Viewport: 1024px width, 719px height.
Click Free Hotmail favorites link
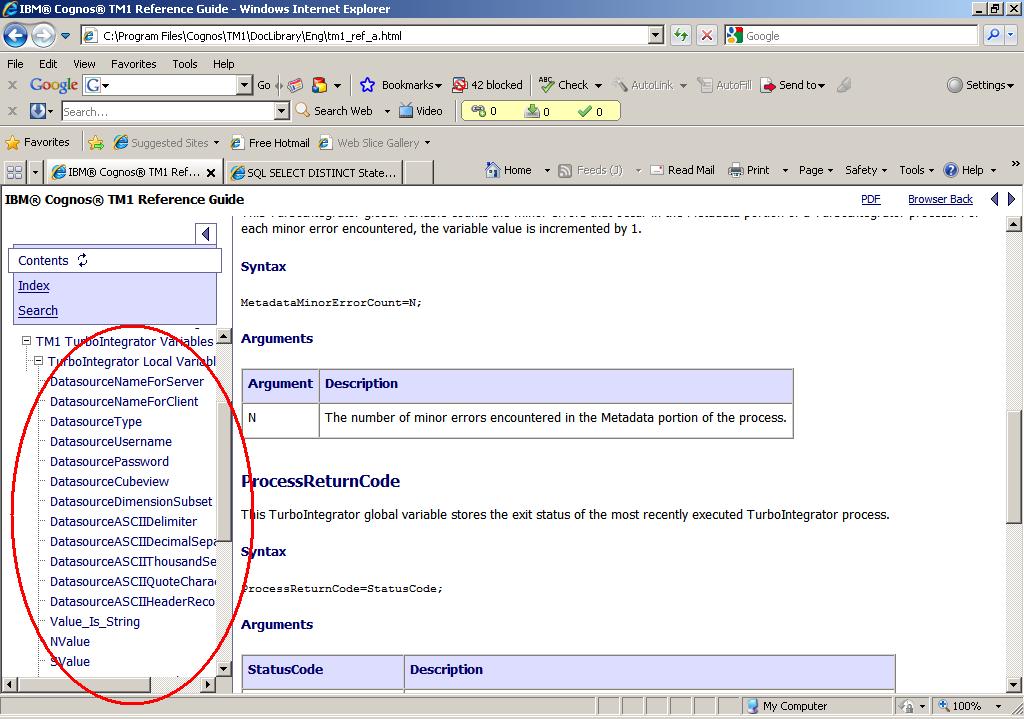click(x=270, y=142)
